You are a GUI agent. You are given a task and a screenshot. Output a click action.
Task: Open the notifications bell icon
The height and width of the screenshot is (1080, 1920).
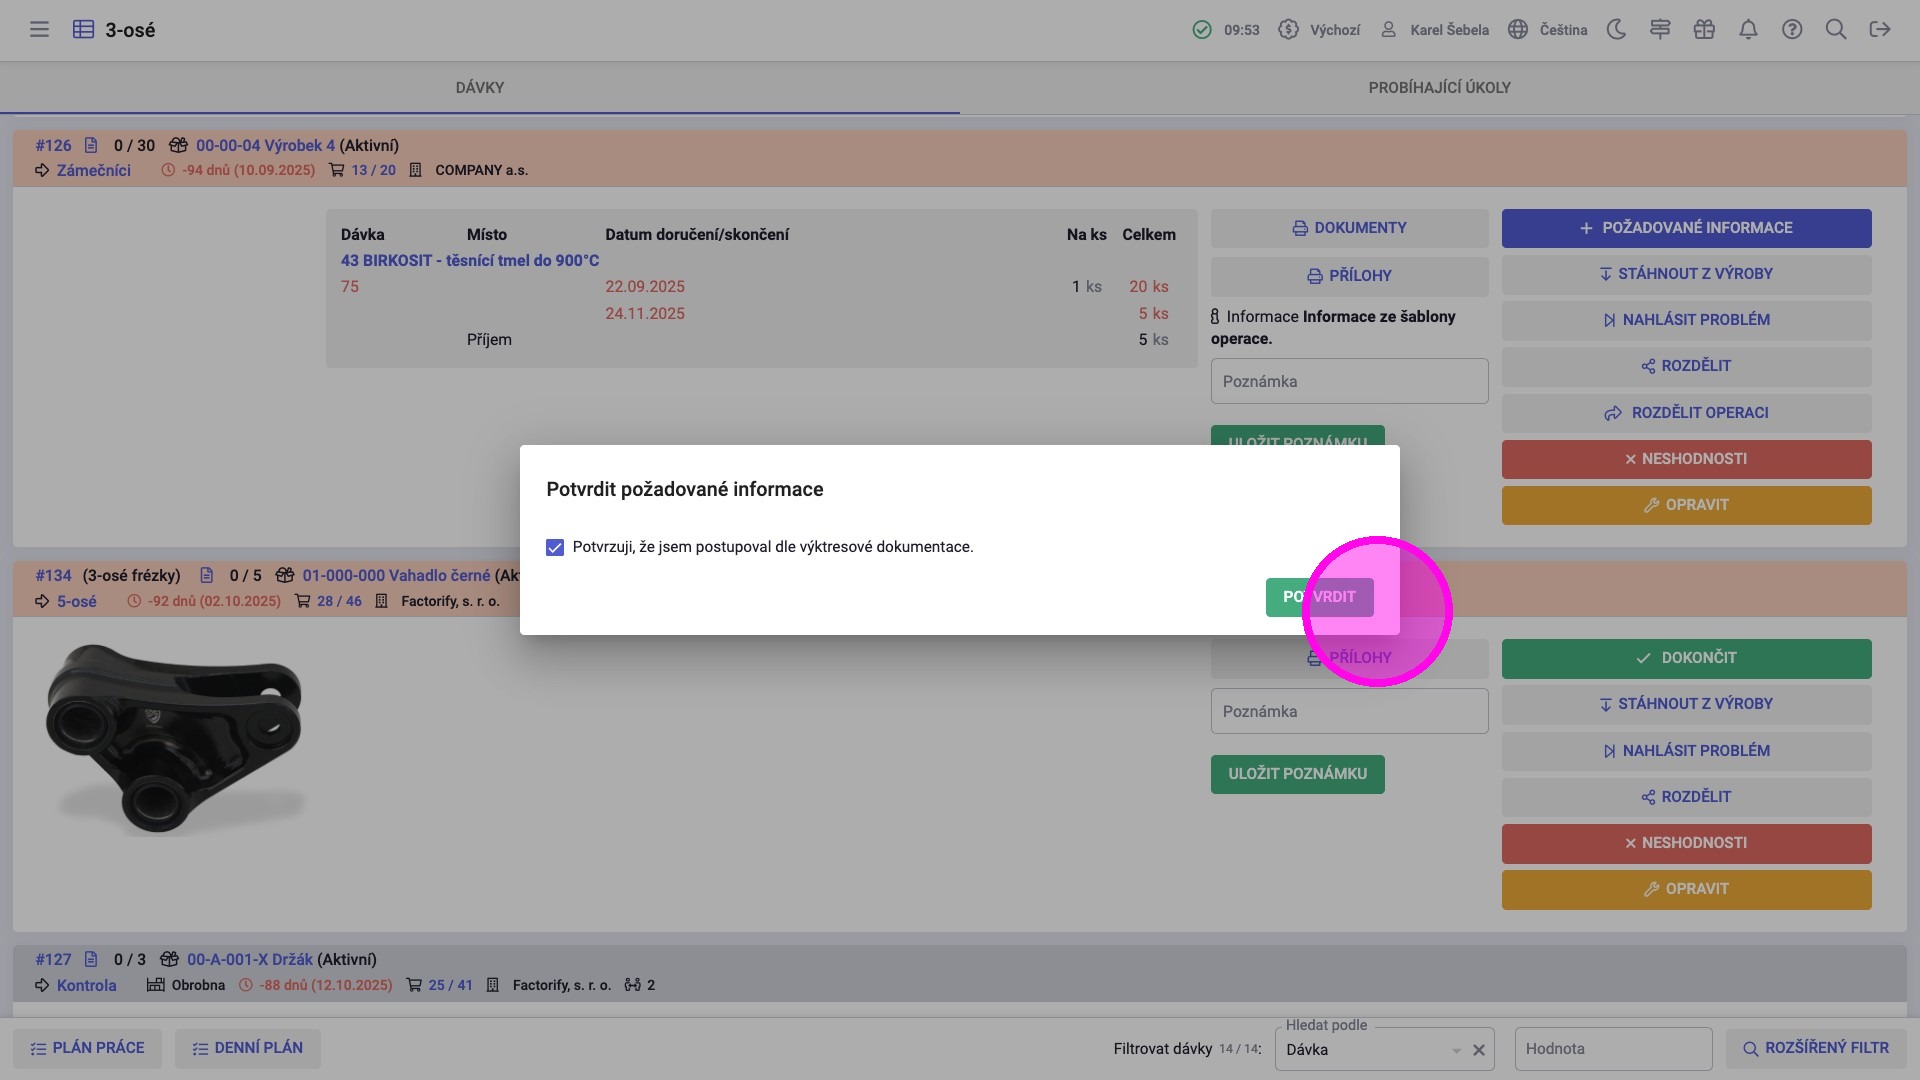1748,30
